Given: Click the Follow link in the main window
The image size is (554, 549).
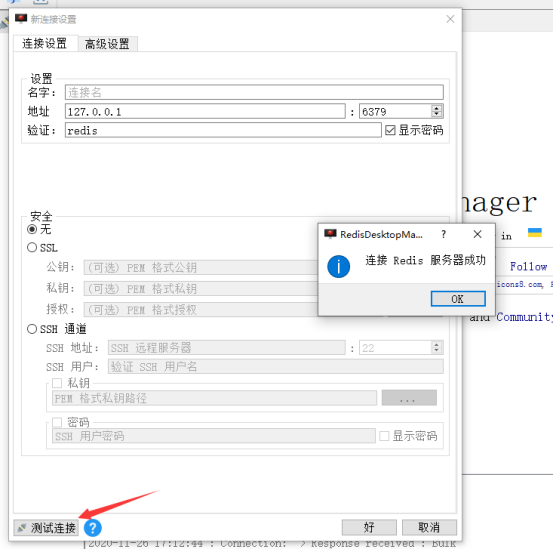Looking at the screenshot, I should (529, 266).
